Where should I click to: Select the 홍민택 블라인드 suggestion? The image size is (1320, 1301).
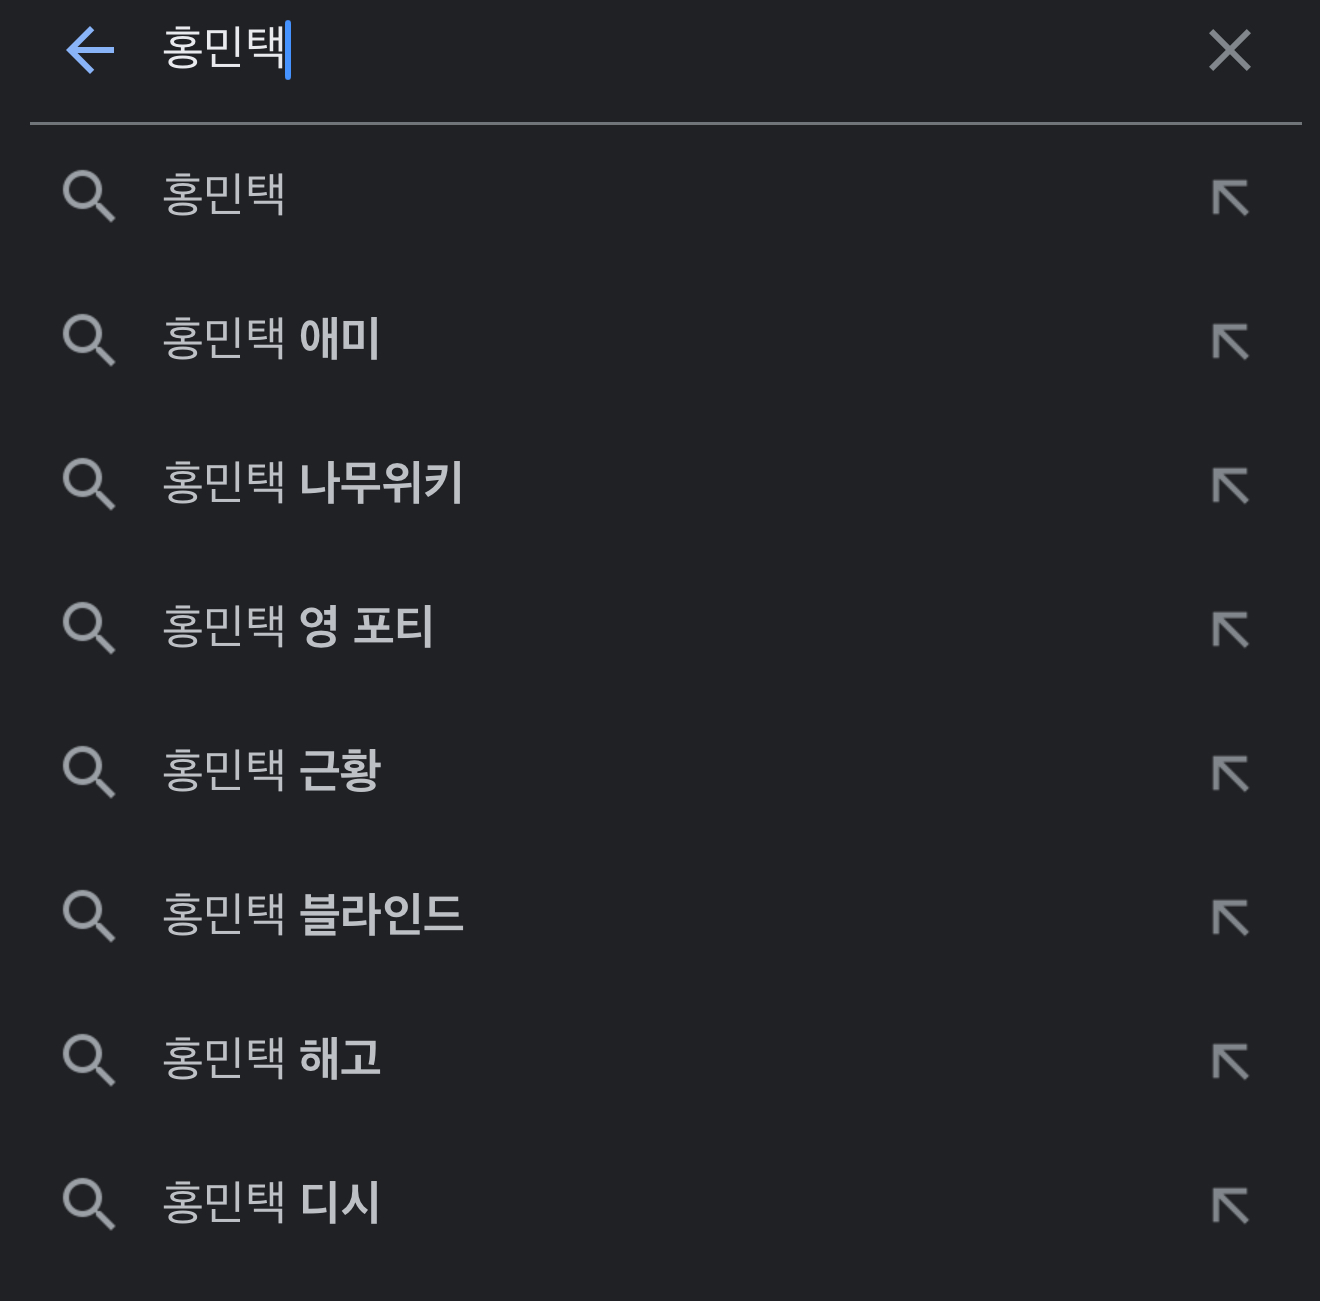tap(312, 915)
